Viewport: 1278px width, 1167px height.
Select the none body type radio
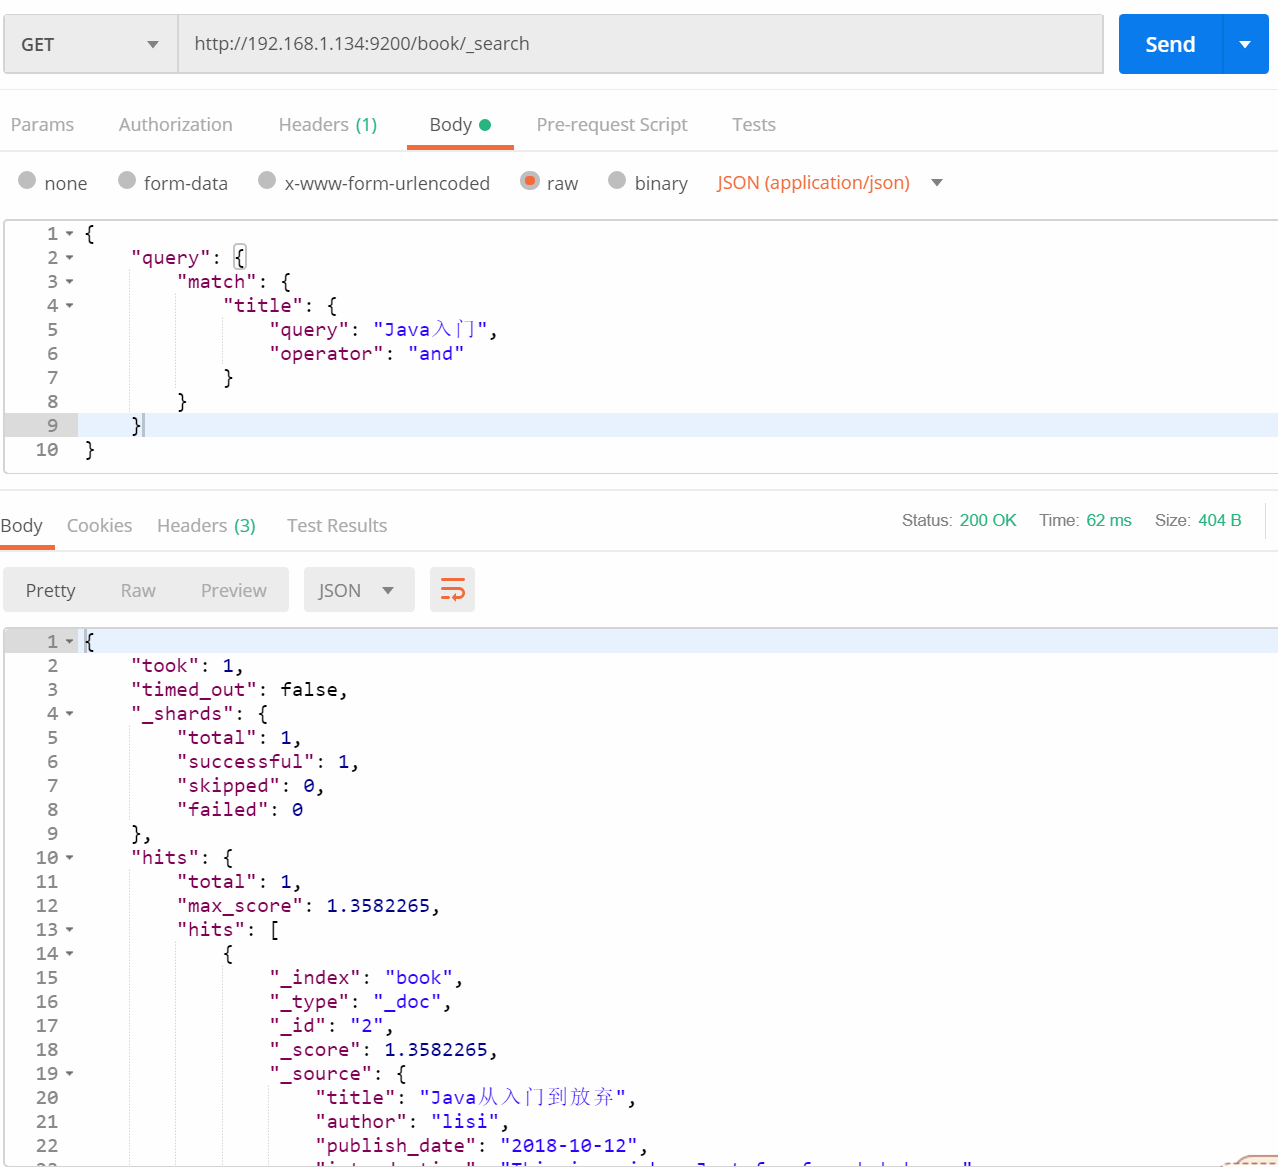(x=28, y=181)
